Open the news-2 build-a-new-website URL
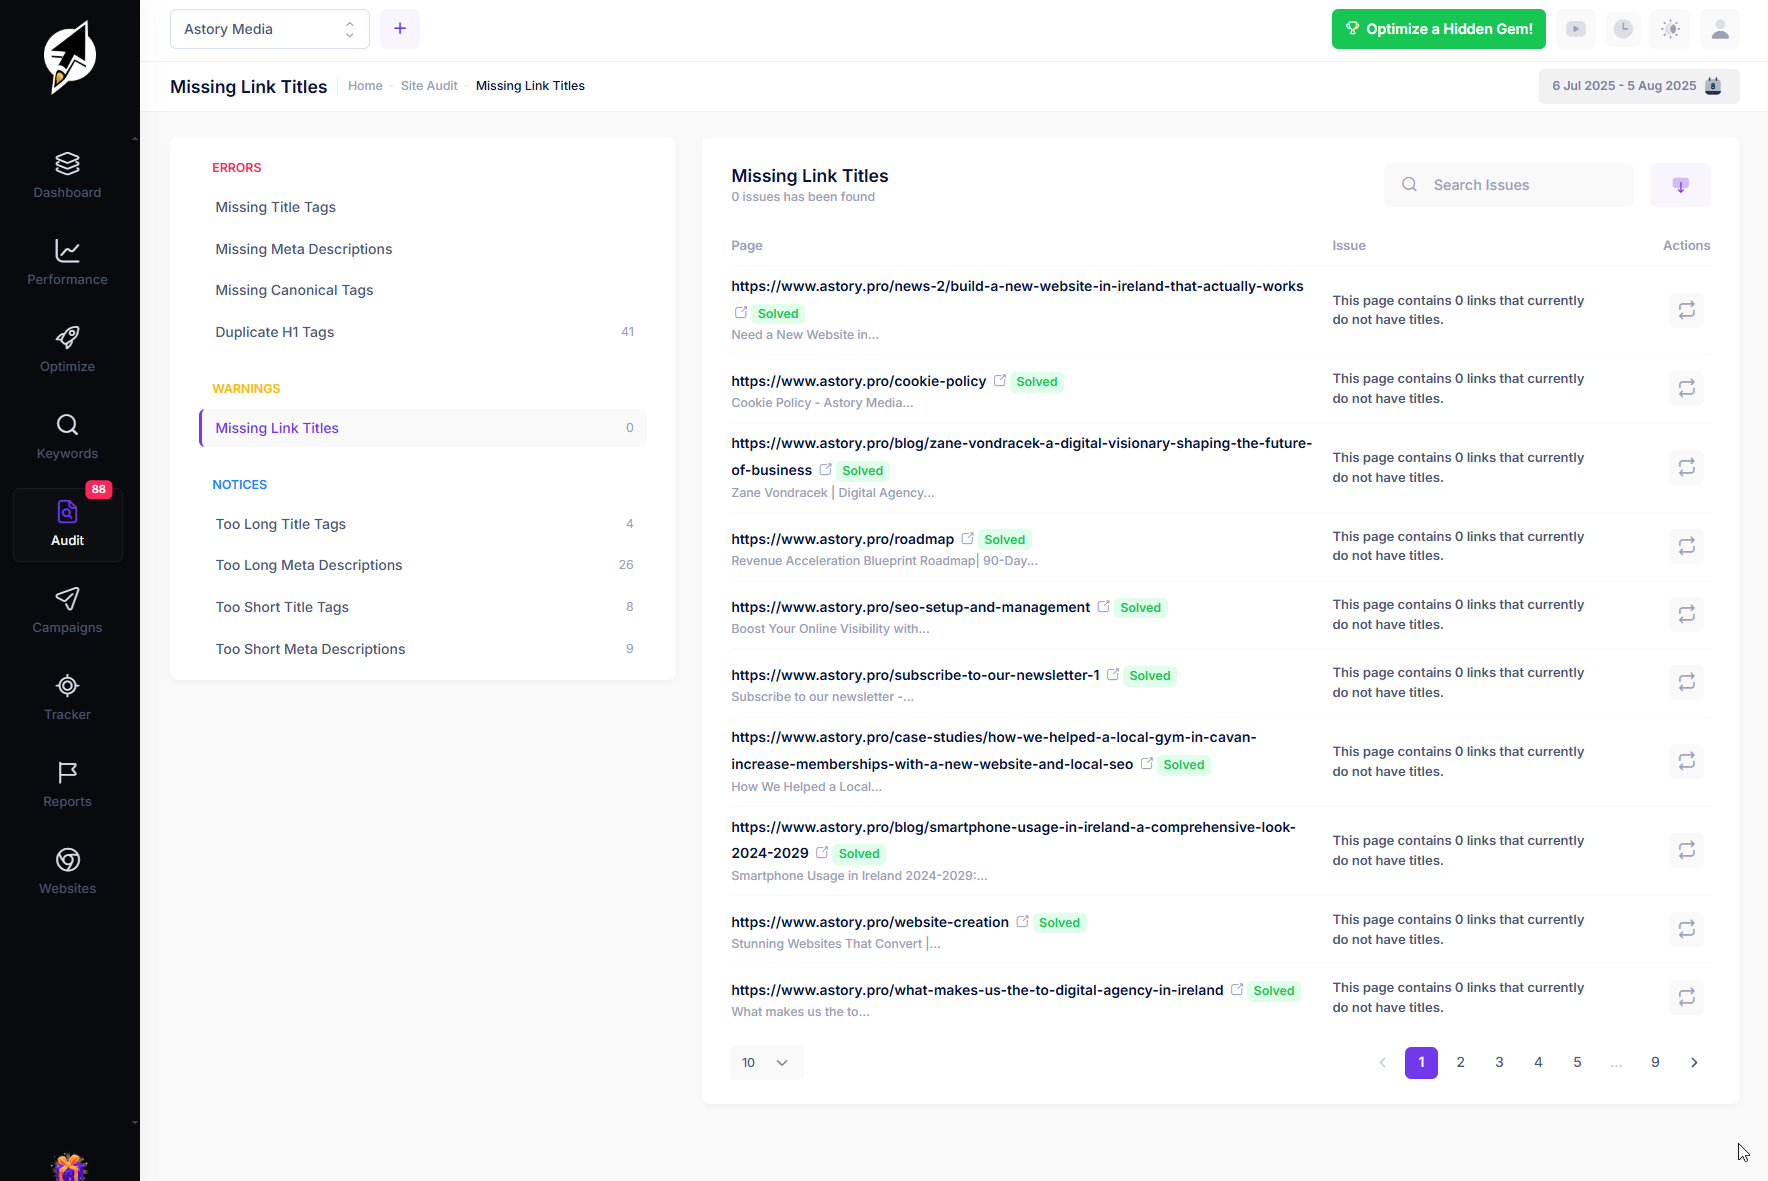 (1017, 286)
